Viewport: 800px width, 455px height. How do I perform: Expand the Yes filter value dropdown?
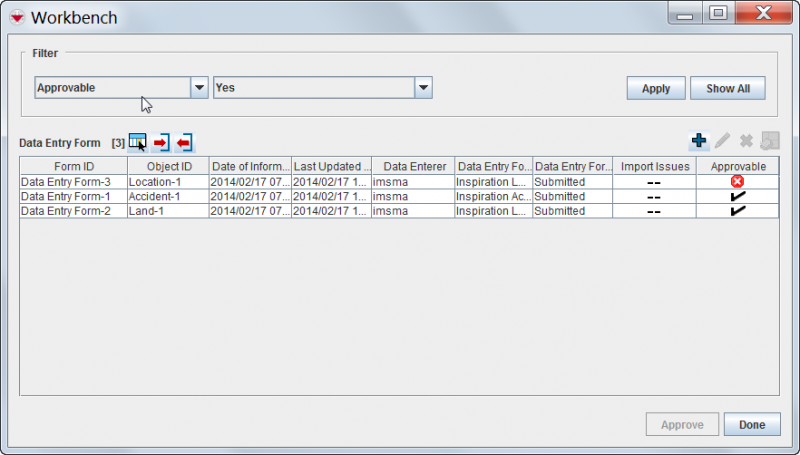[423, 88]
